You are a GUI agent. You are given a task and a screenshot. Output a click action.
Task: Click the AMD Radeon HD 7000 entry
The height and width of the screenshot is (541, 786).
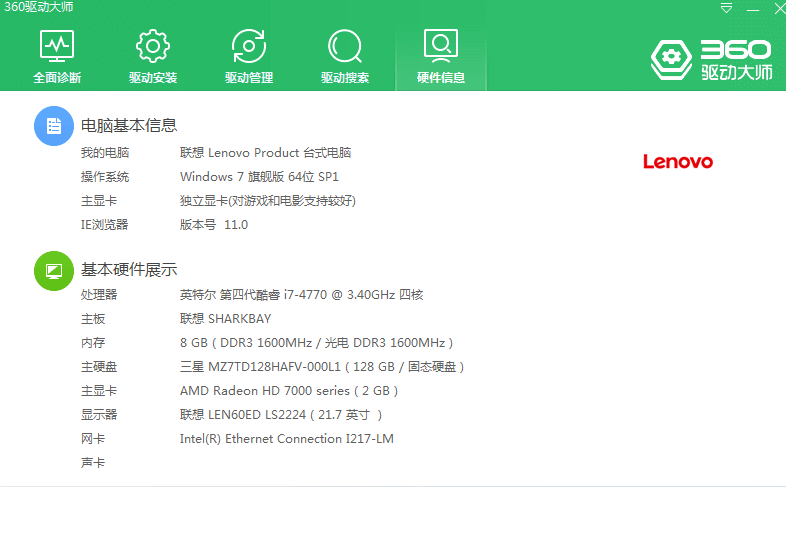289,391
